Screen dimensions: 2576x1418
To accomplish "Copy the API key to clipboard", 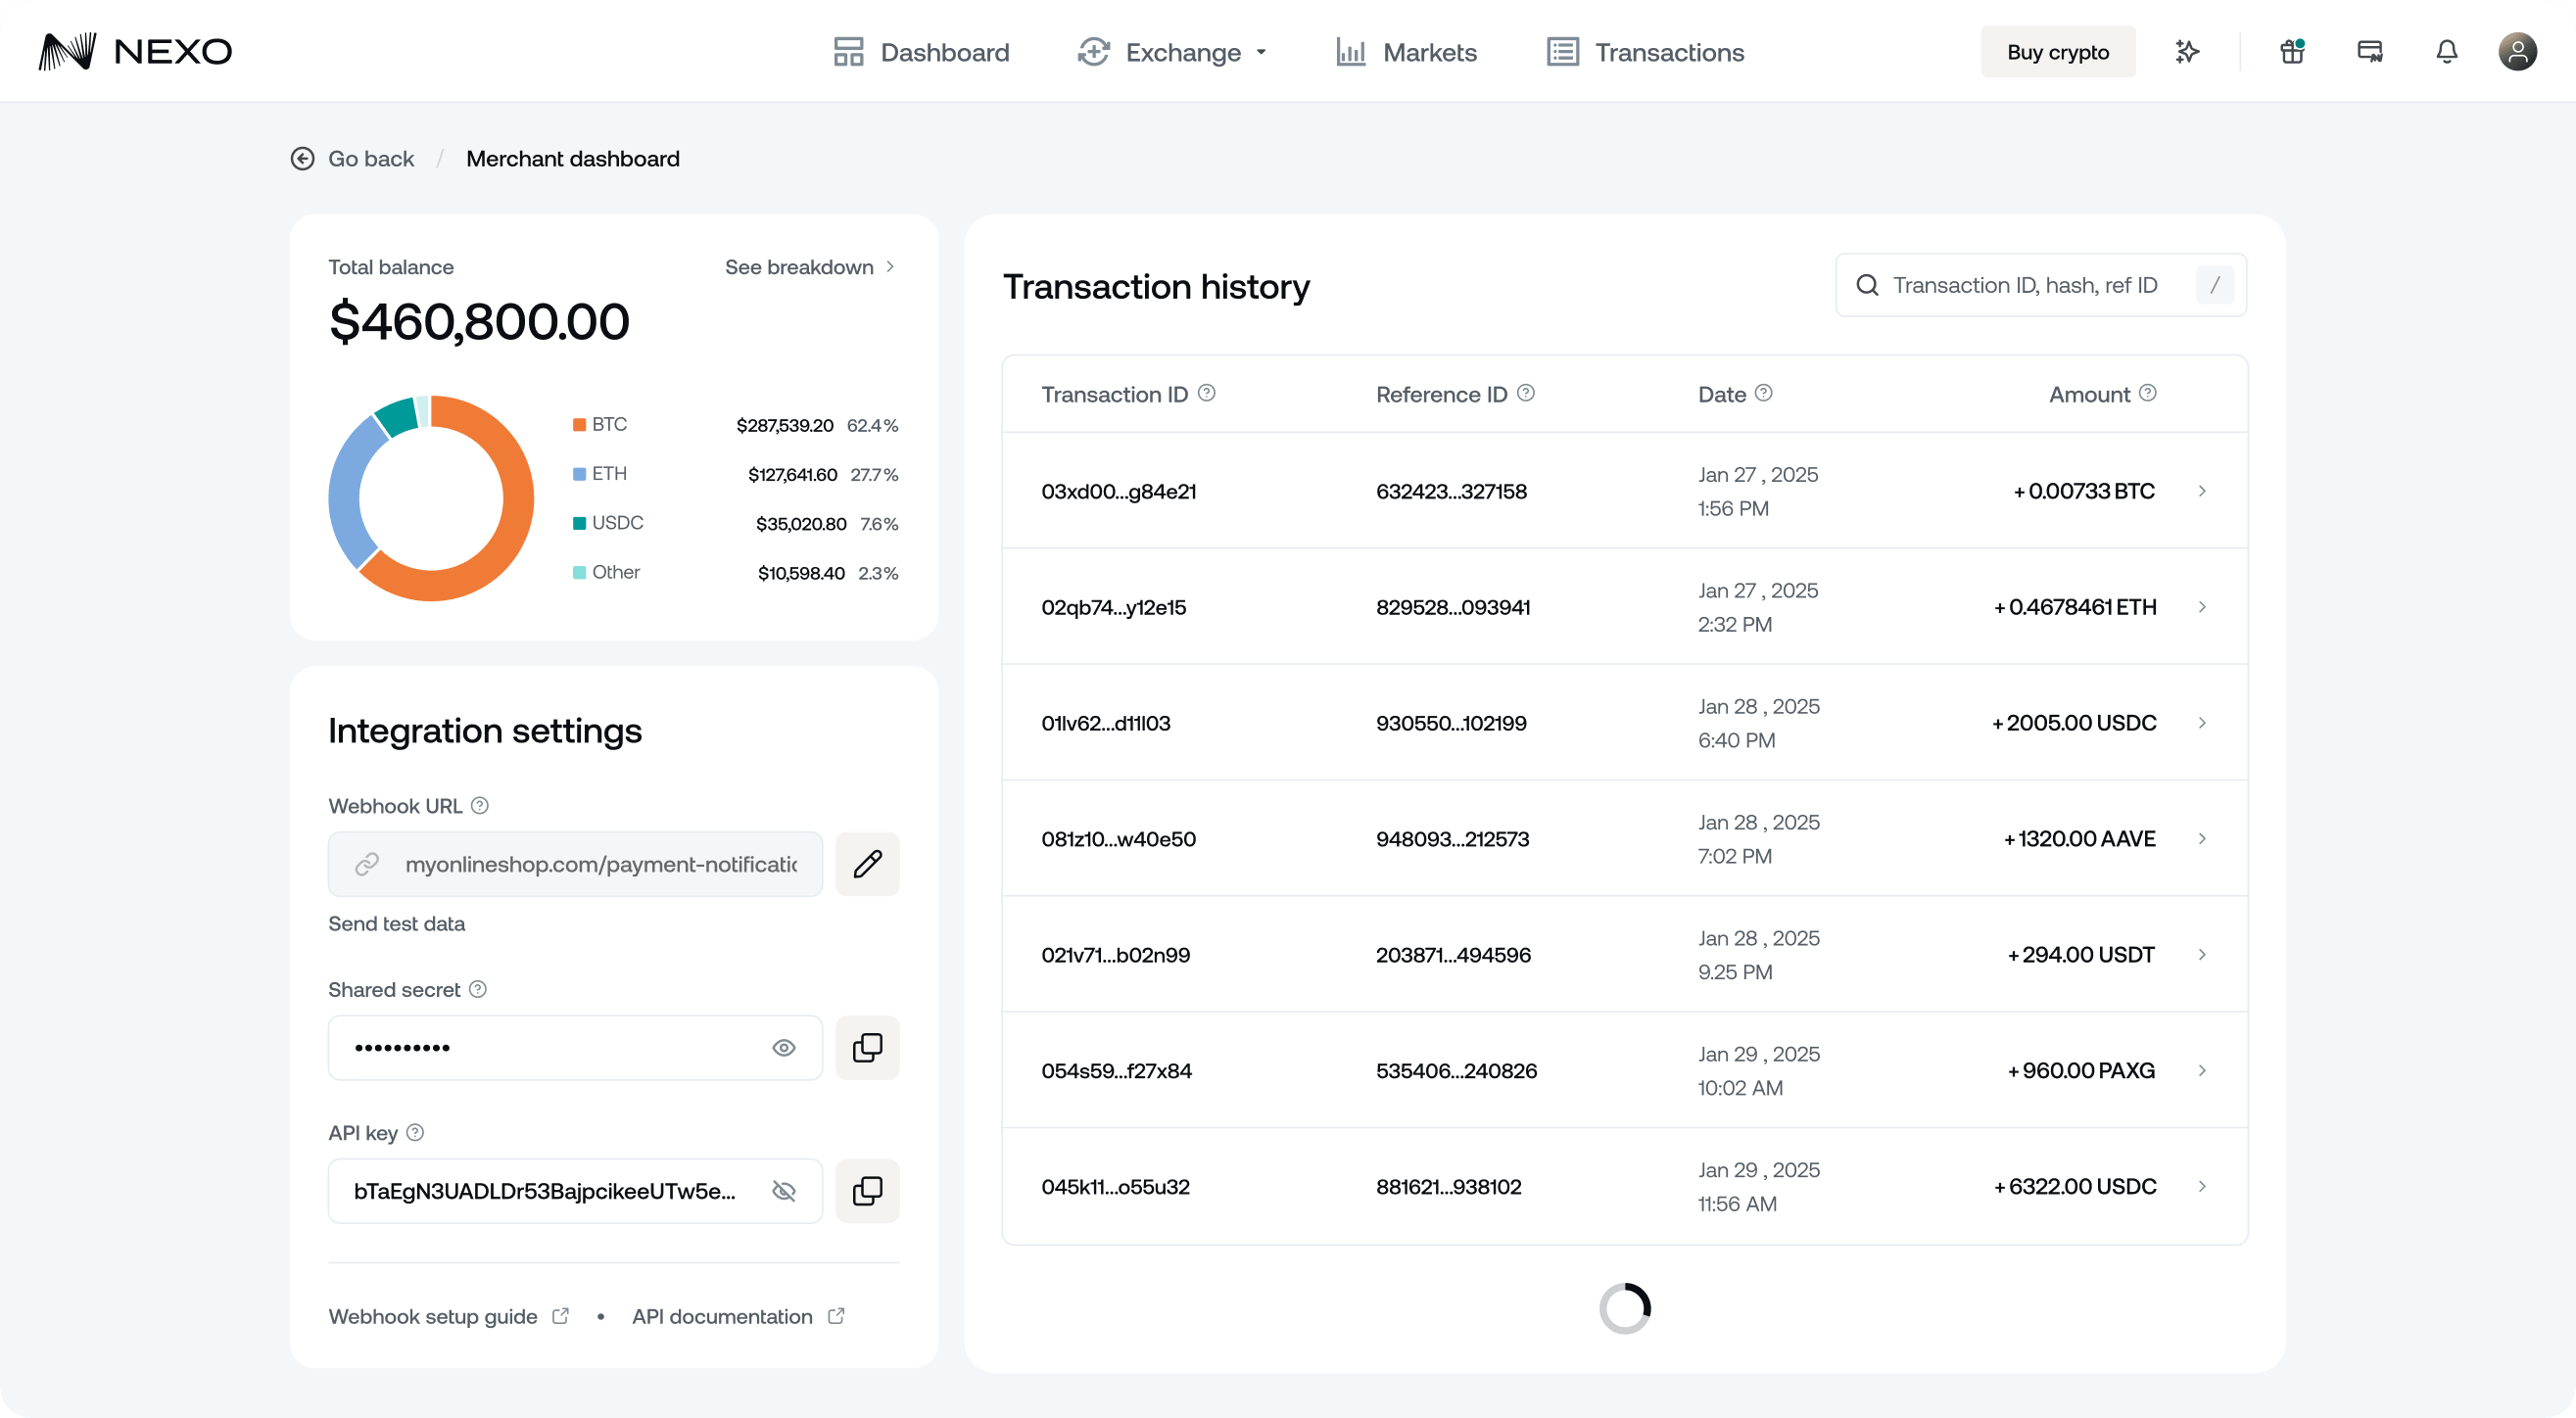I will point(867,1191).
